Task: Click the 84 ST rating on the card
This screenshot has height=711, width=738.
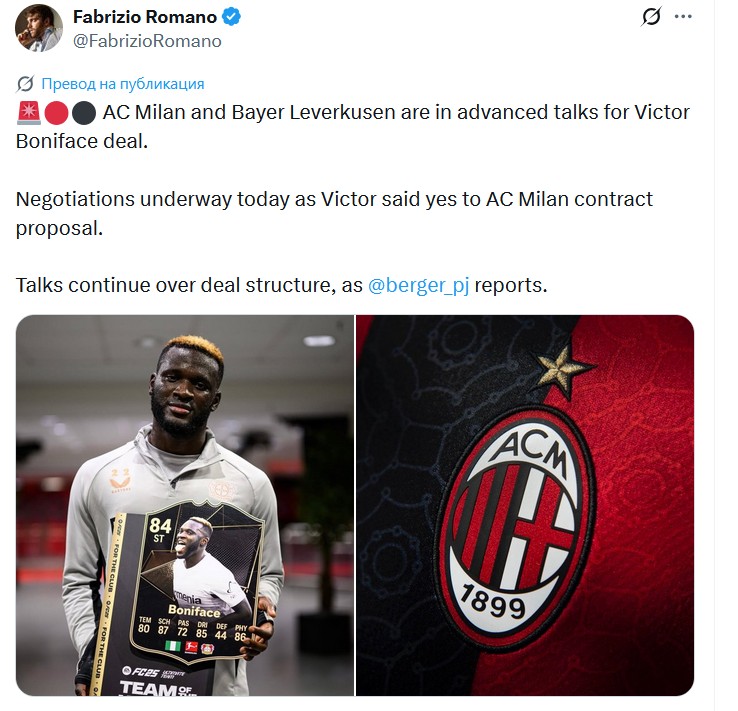Action: click(x=160, y=530)
